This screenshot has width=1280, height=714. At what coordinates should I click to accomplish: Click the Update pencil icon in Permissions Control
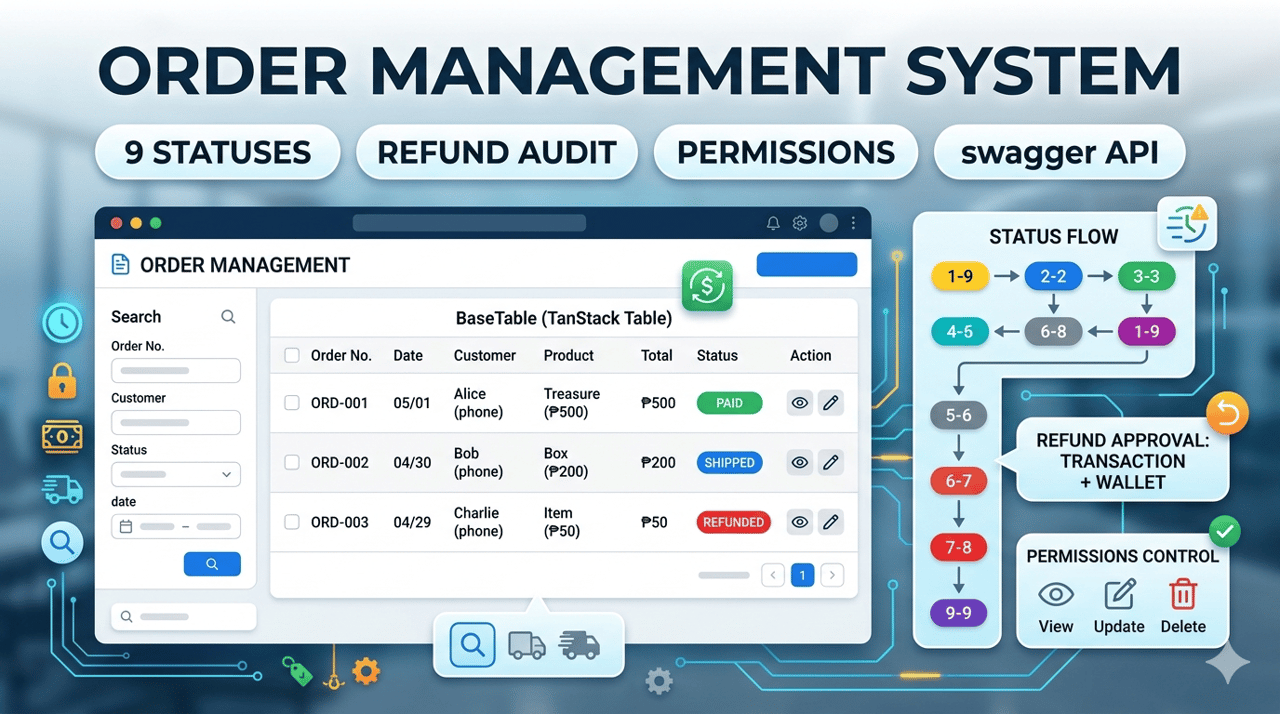[1119, 595]
